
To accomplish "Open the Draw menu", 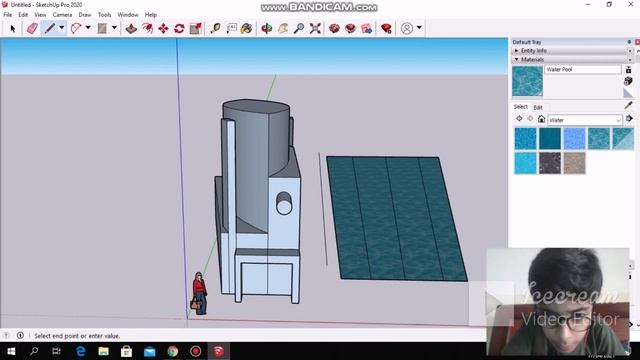I will 85,15.
